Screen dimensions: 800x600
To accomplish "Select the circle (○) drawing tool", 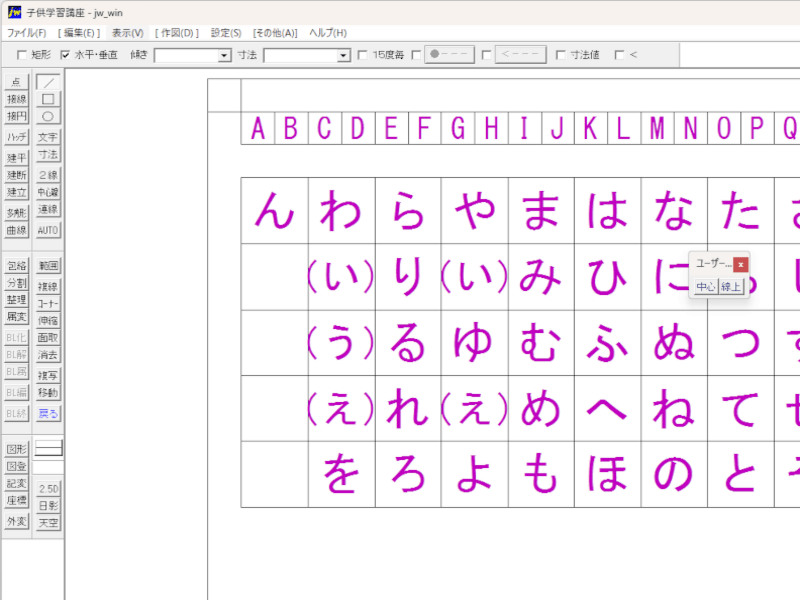I will tap(48, 116).
